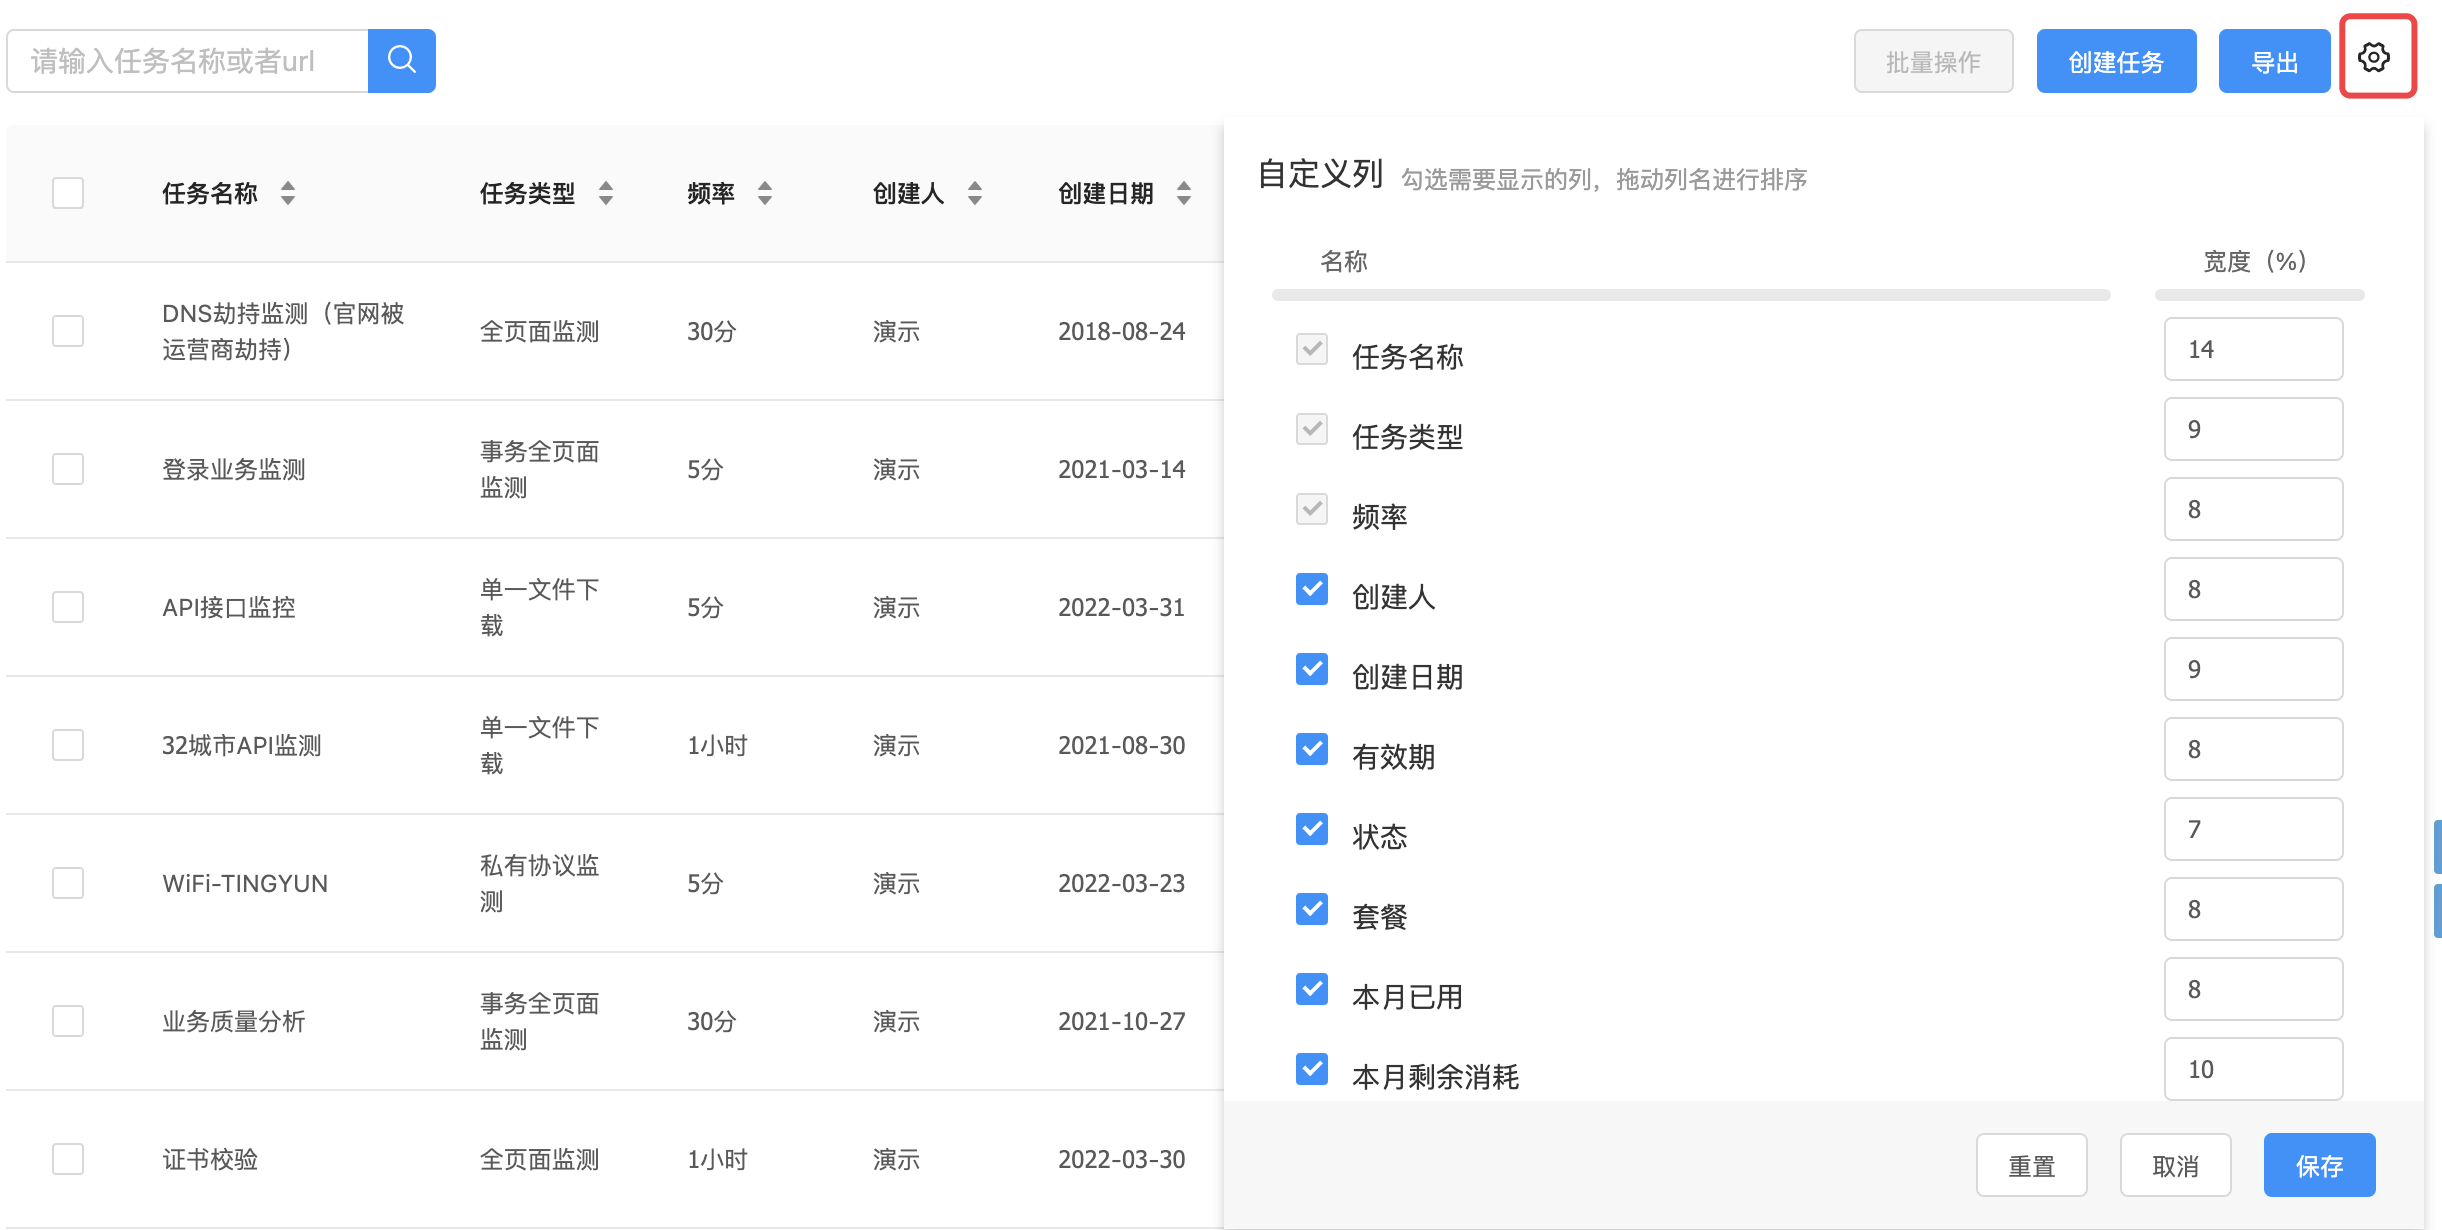Screen dimensions: 2442x1230
Task: Select all tasks via header checkbox
Action: 68,193
